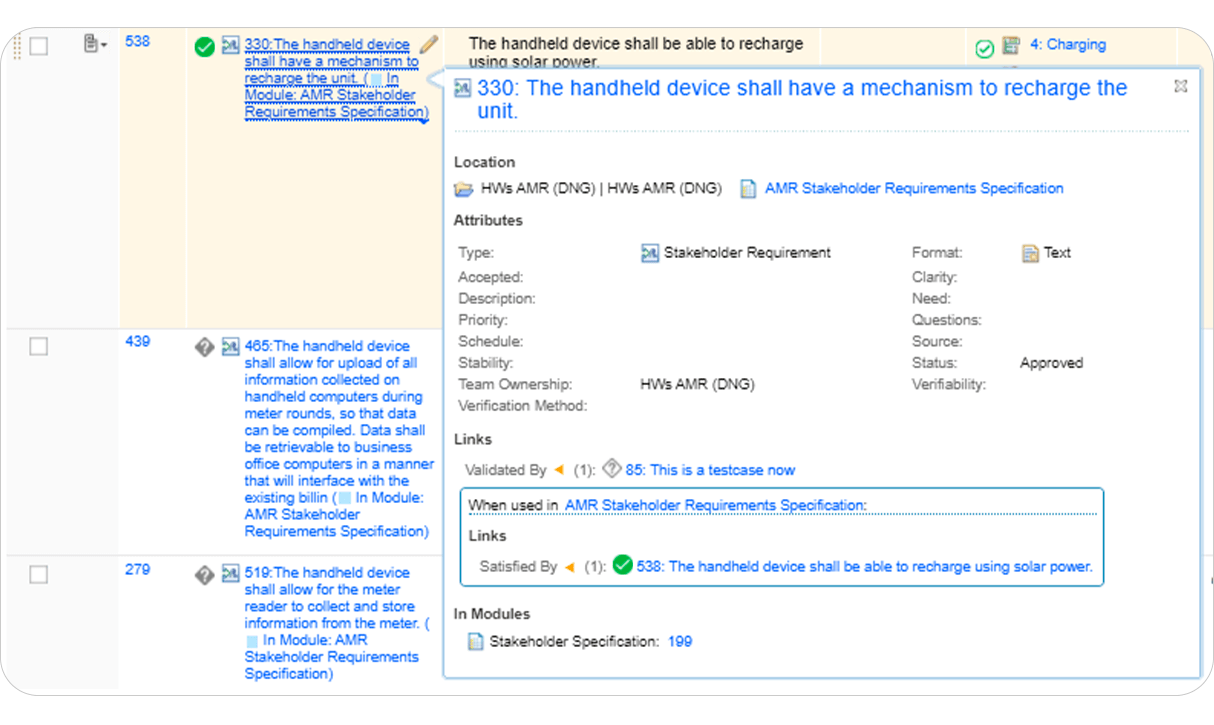The height and width of the screenshot is (725, 1214).
Task: Click the Text format icon in Attributes
Action: coord(1030,254)
